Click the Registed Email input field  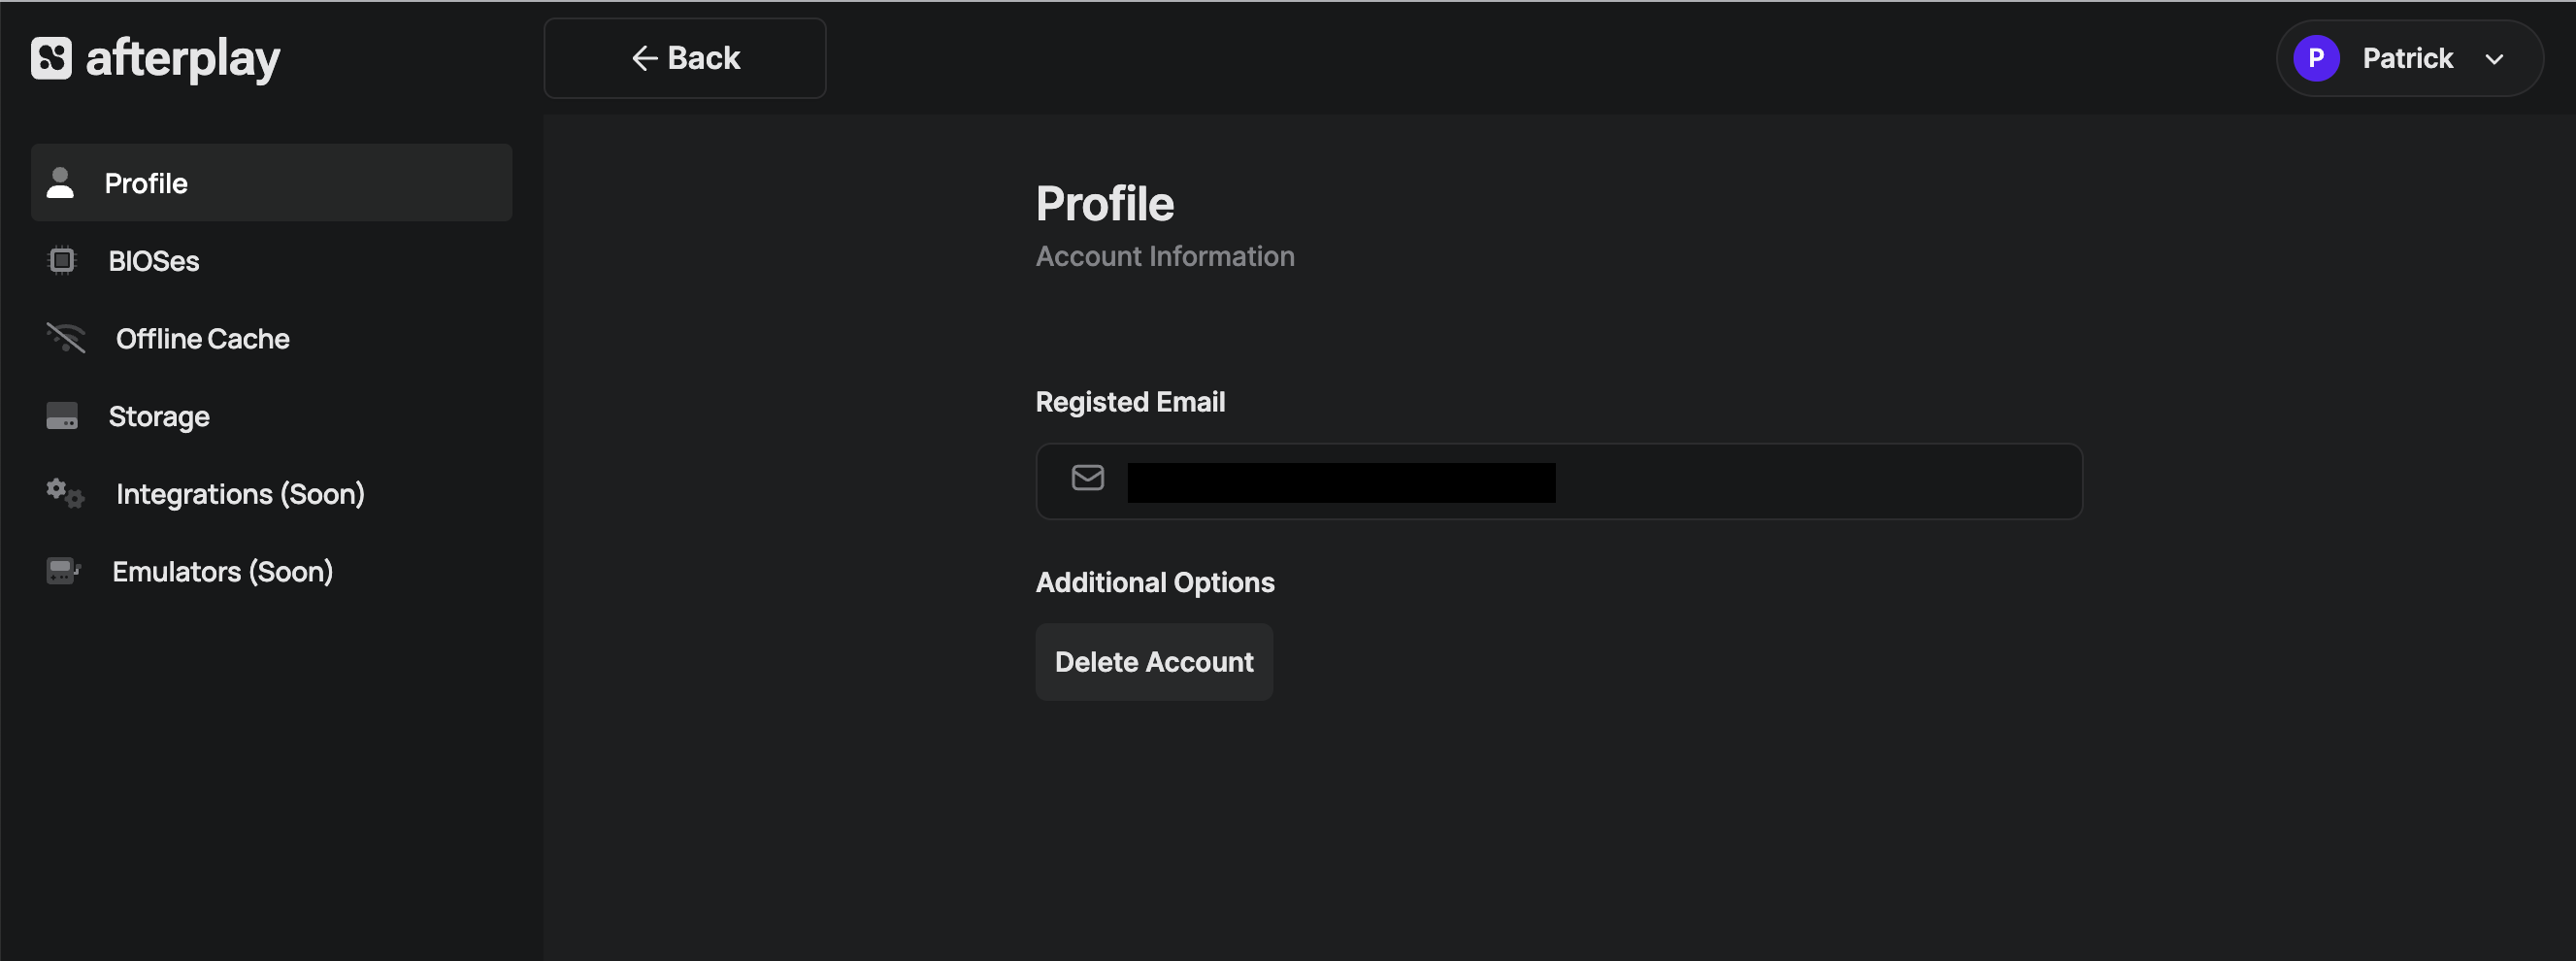pos(1800,482)
